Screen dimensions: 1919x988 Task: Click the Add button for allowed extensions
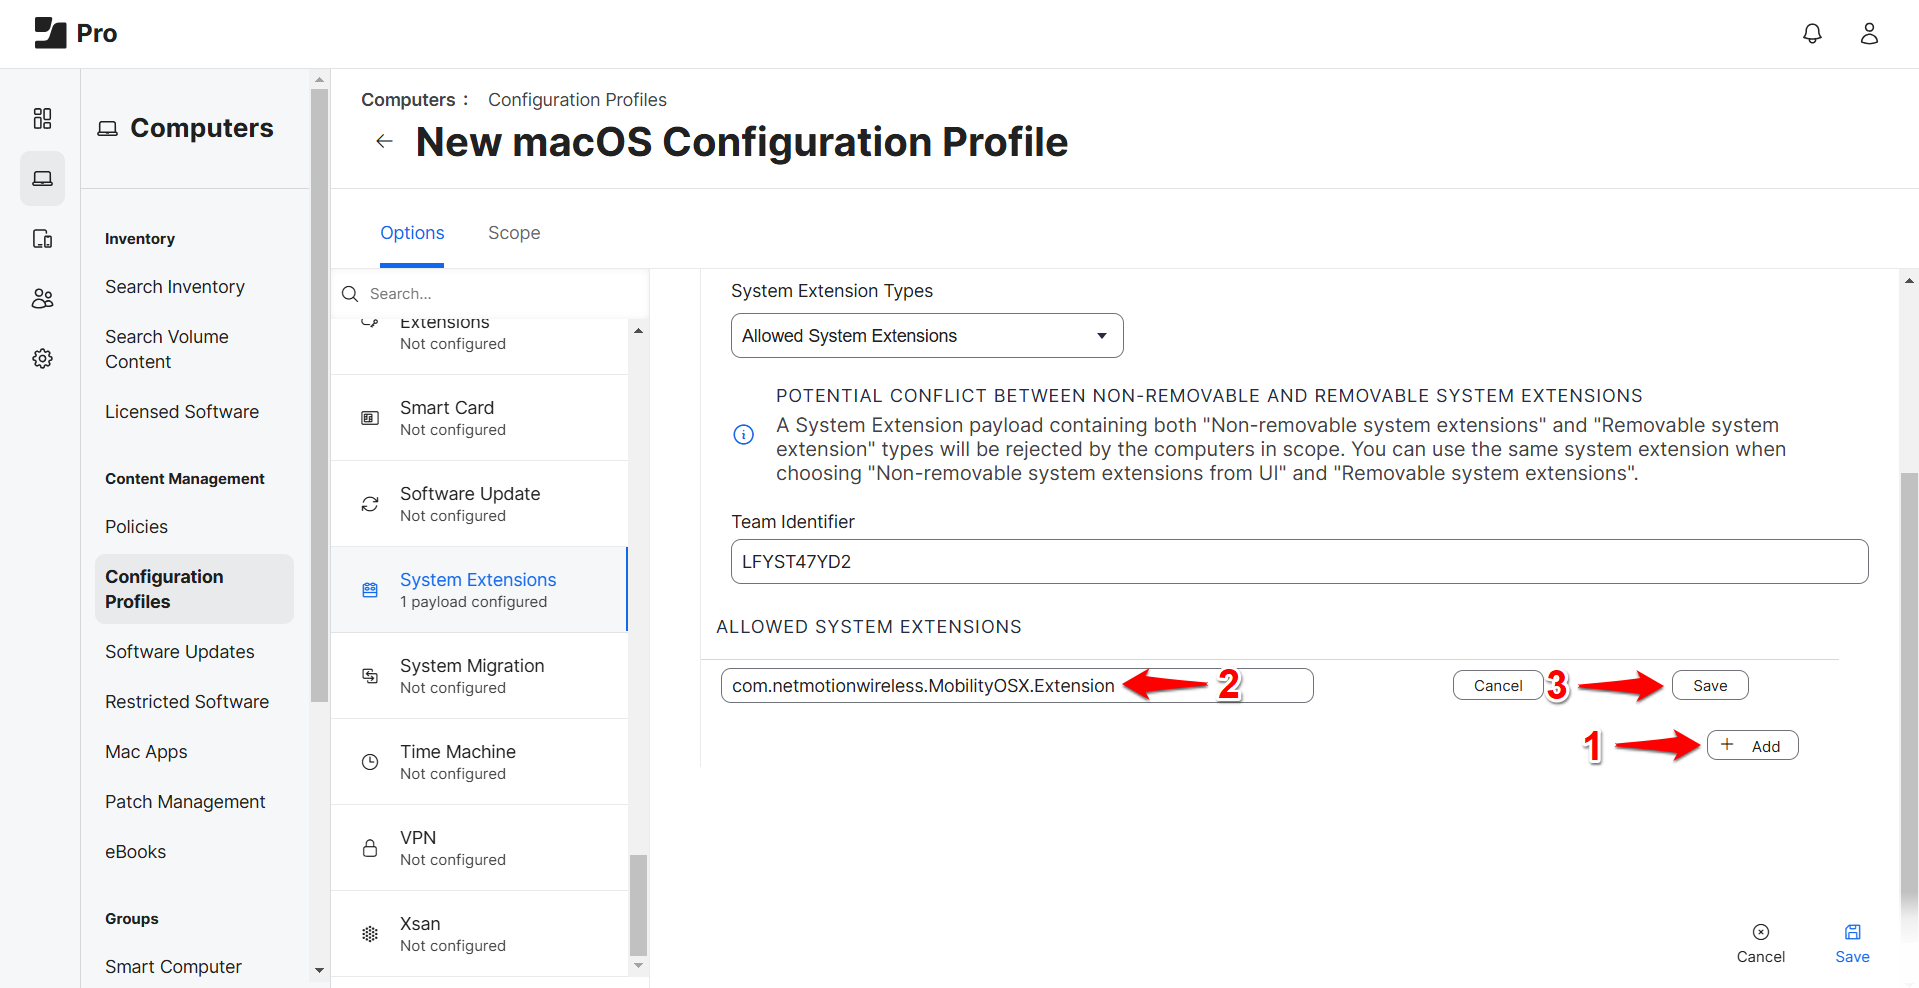pos(1752,745)
